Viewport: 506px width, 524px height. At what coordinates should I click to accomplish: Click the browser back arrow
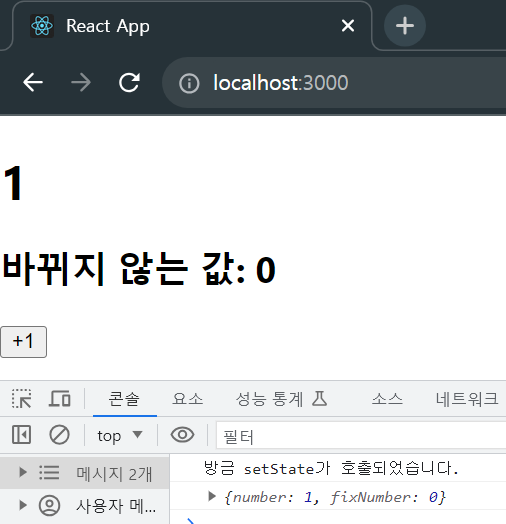tap(33, 83)
